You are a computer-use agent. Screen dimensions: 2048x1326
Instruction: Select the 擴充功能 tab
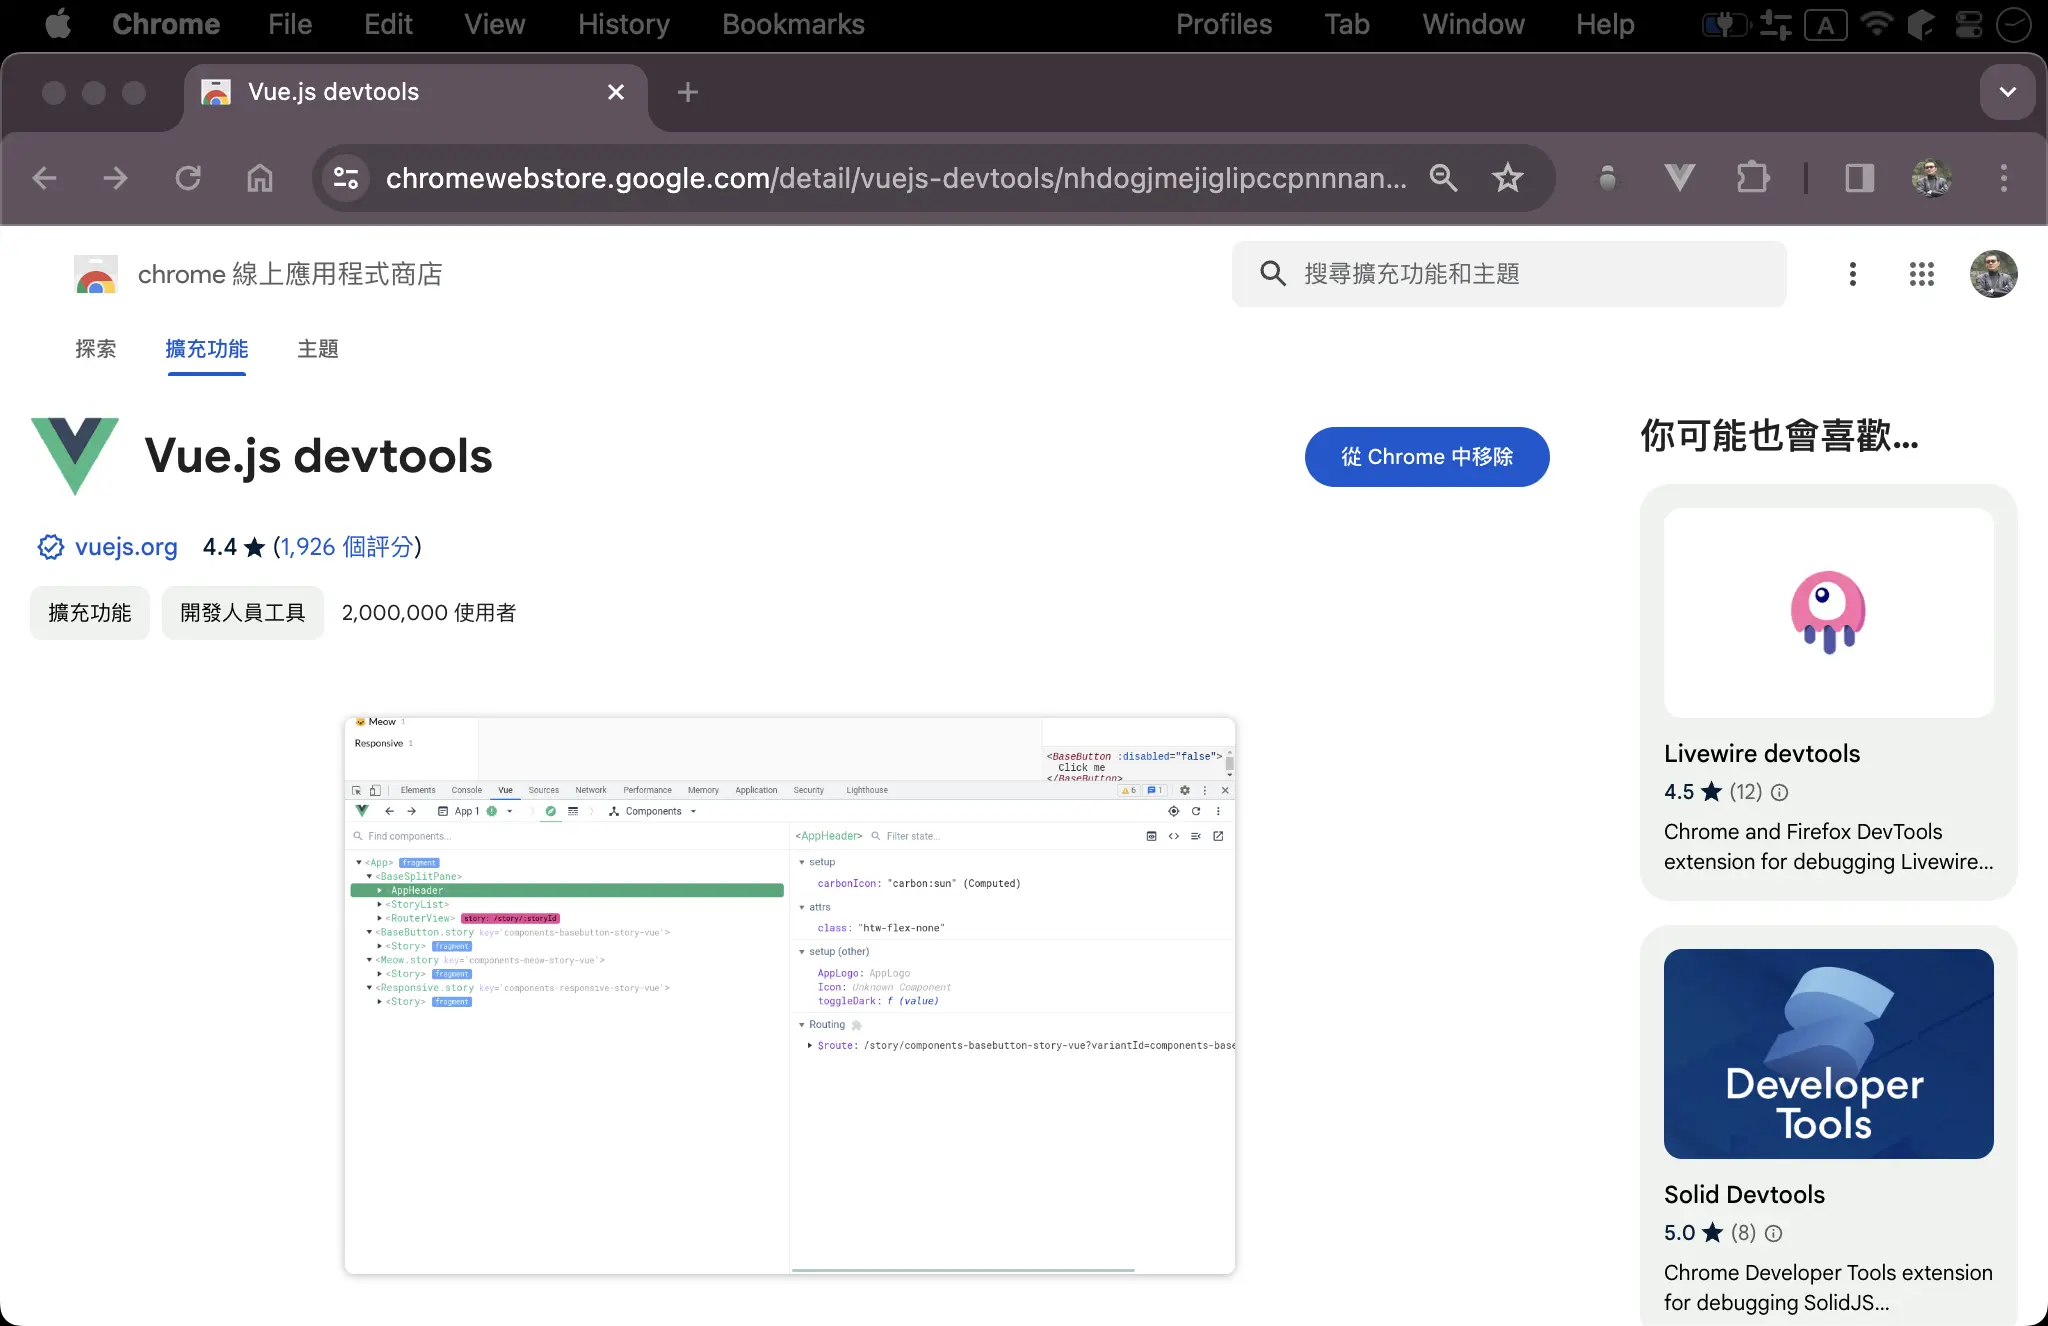coord(207,349)
